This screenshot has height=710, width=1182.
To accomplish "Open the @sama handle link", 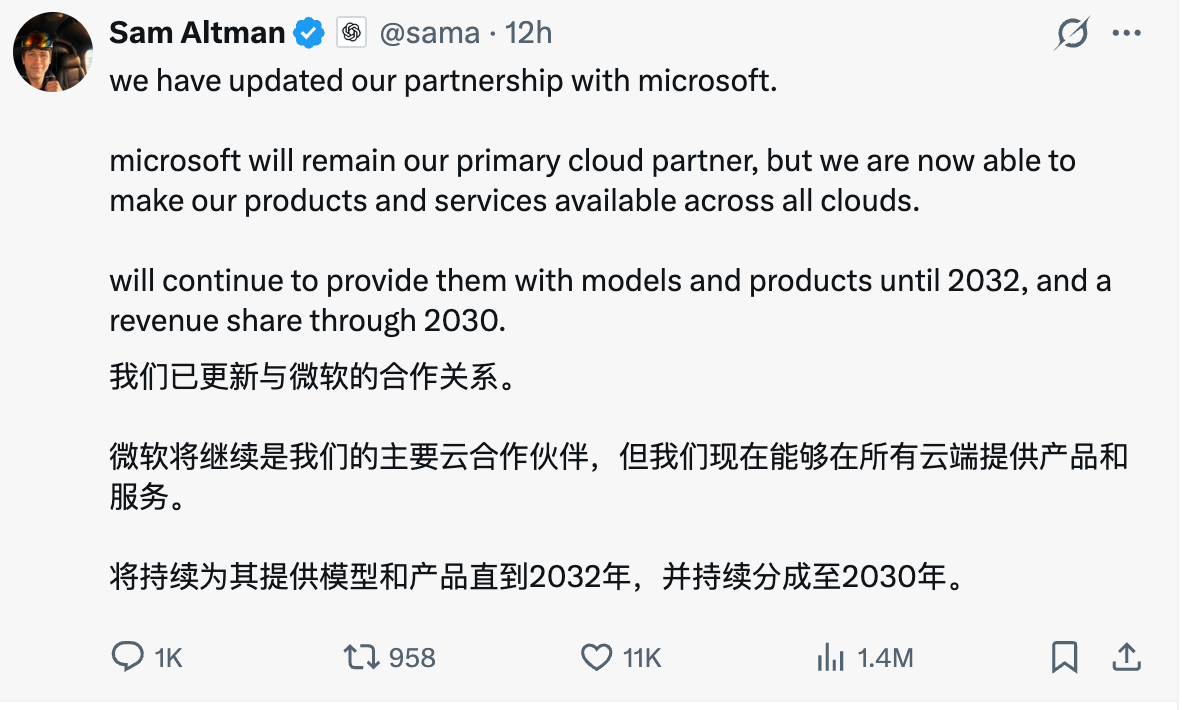I will pos(429,33).
